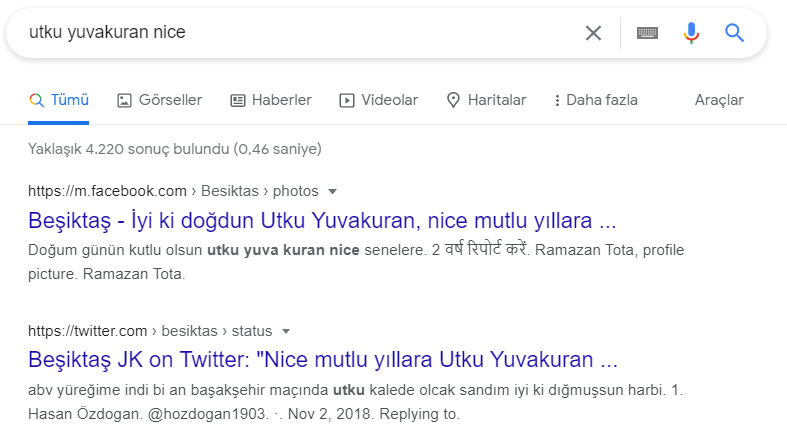Expand the Daha fazla menu
787x445 pixels.
coord(595,100)
